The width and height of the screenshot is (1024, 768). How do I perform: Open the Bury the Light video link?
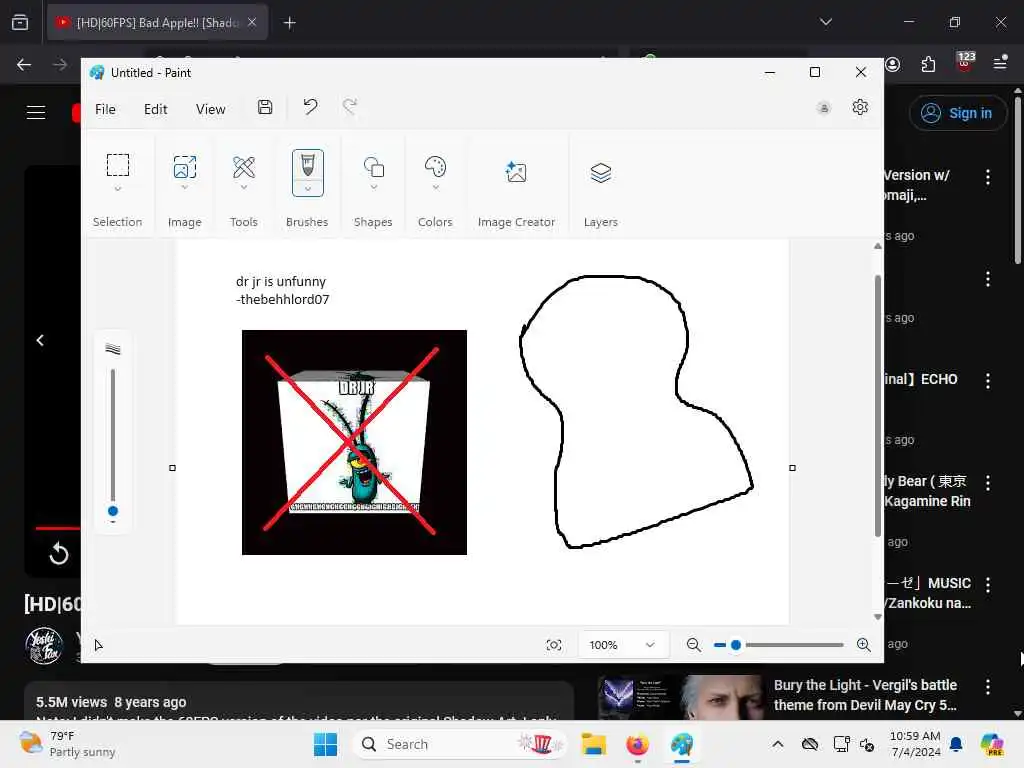[865, 695]
